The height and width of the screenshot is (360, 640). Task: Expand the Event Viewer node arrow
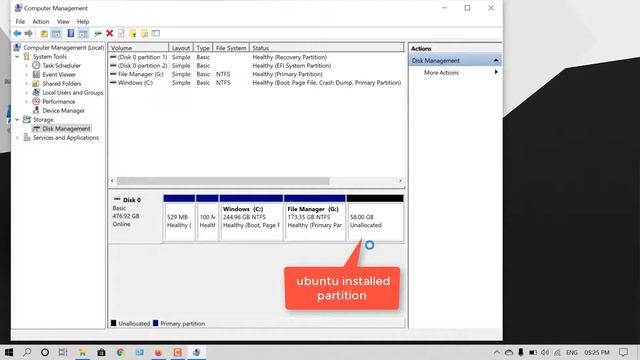coord(27,74)
